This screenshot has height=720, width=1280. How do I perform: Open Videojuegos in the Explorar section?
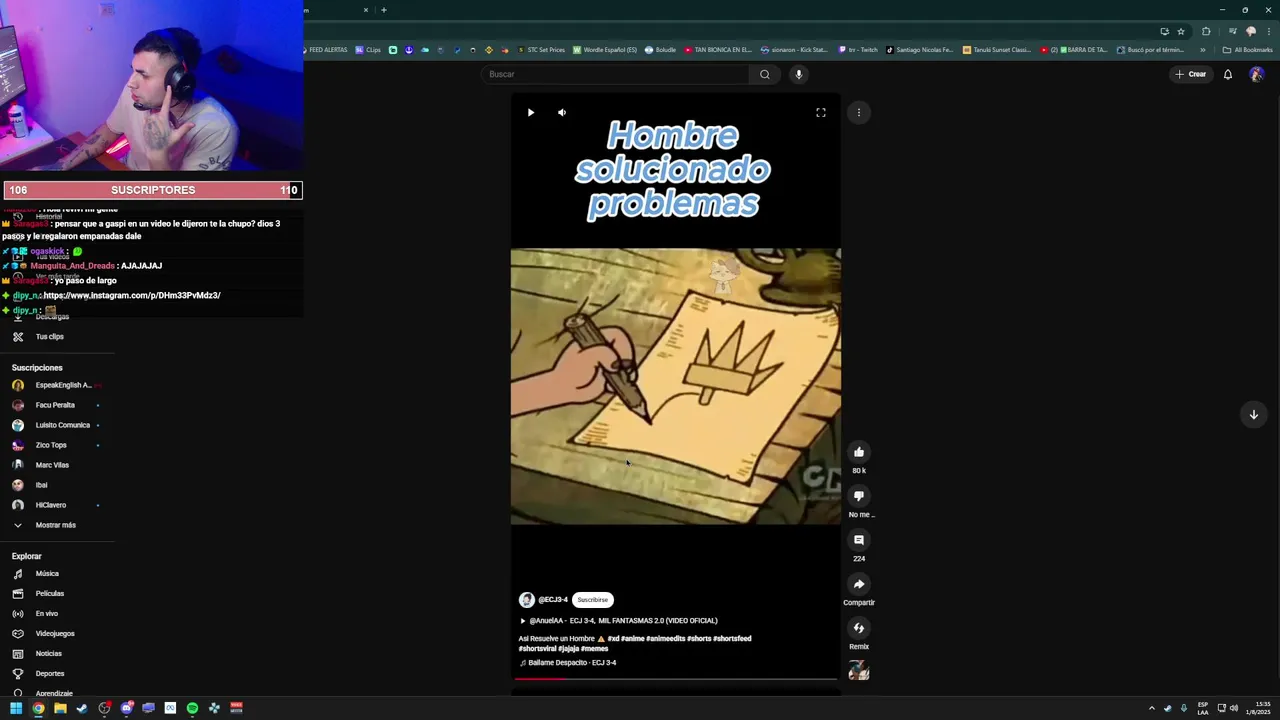pos(57,634)
